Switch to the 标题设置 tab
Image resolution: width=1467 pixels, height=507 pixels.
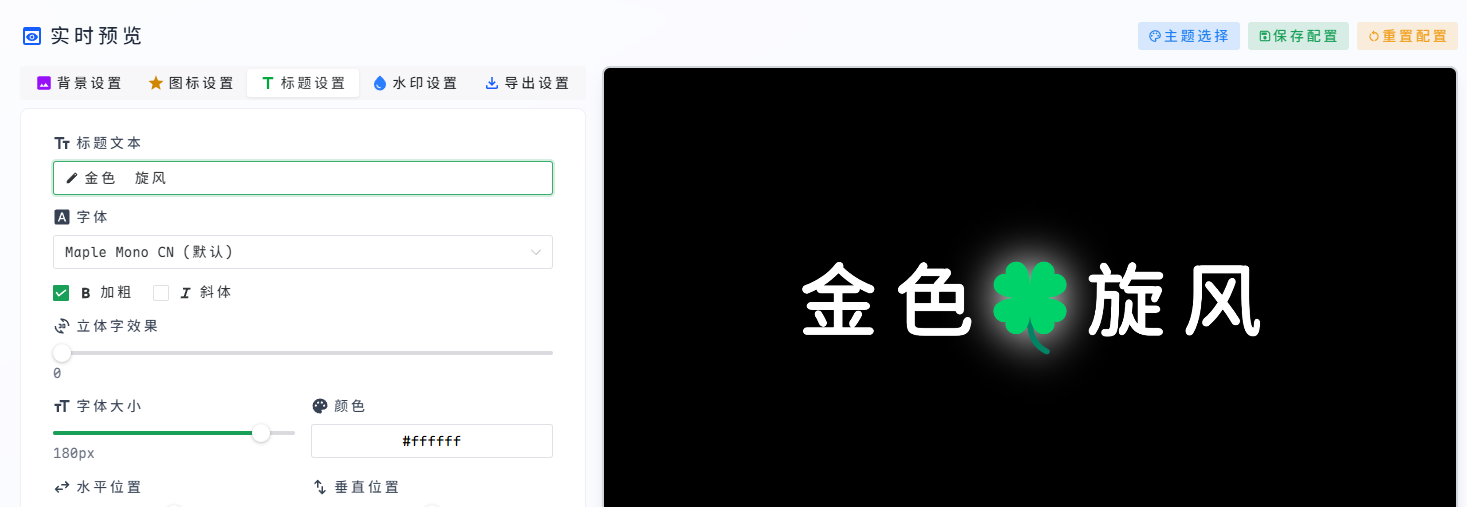(x=303, y=83)
